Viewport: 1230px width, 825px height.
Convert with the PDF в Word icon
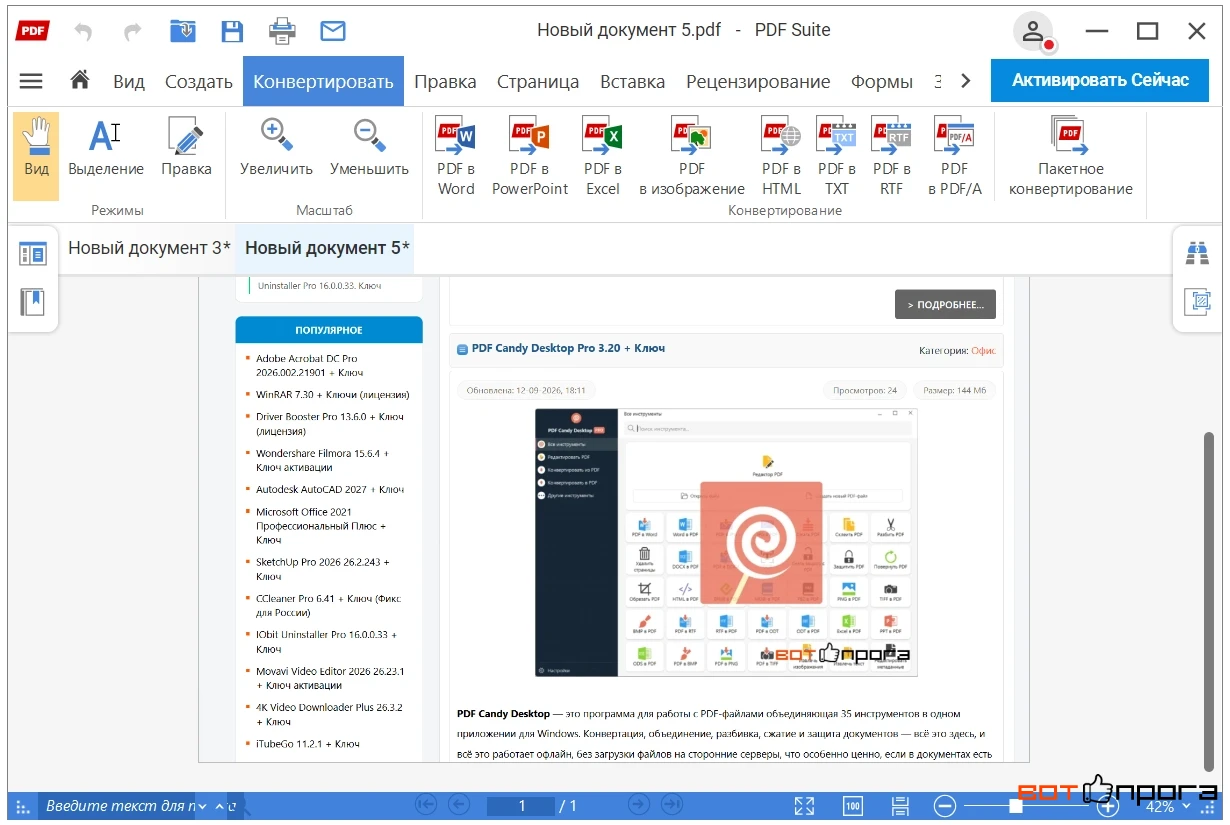(456, 157)
